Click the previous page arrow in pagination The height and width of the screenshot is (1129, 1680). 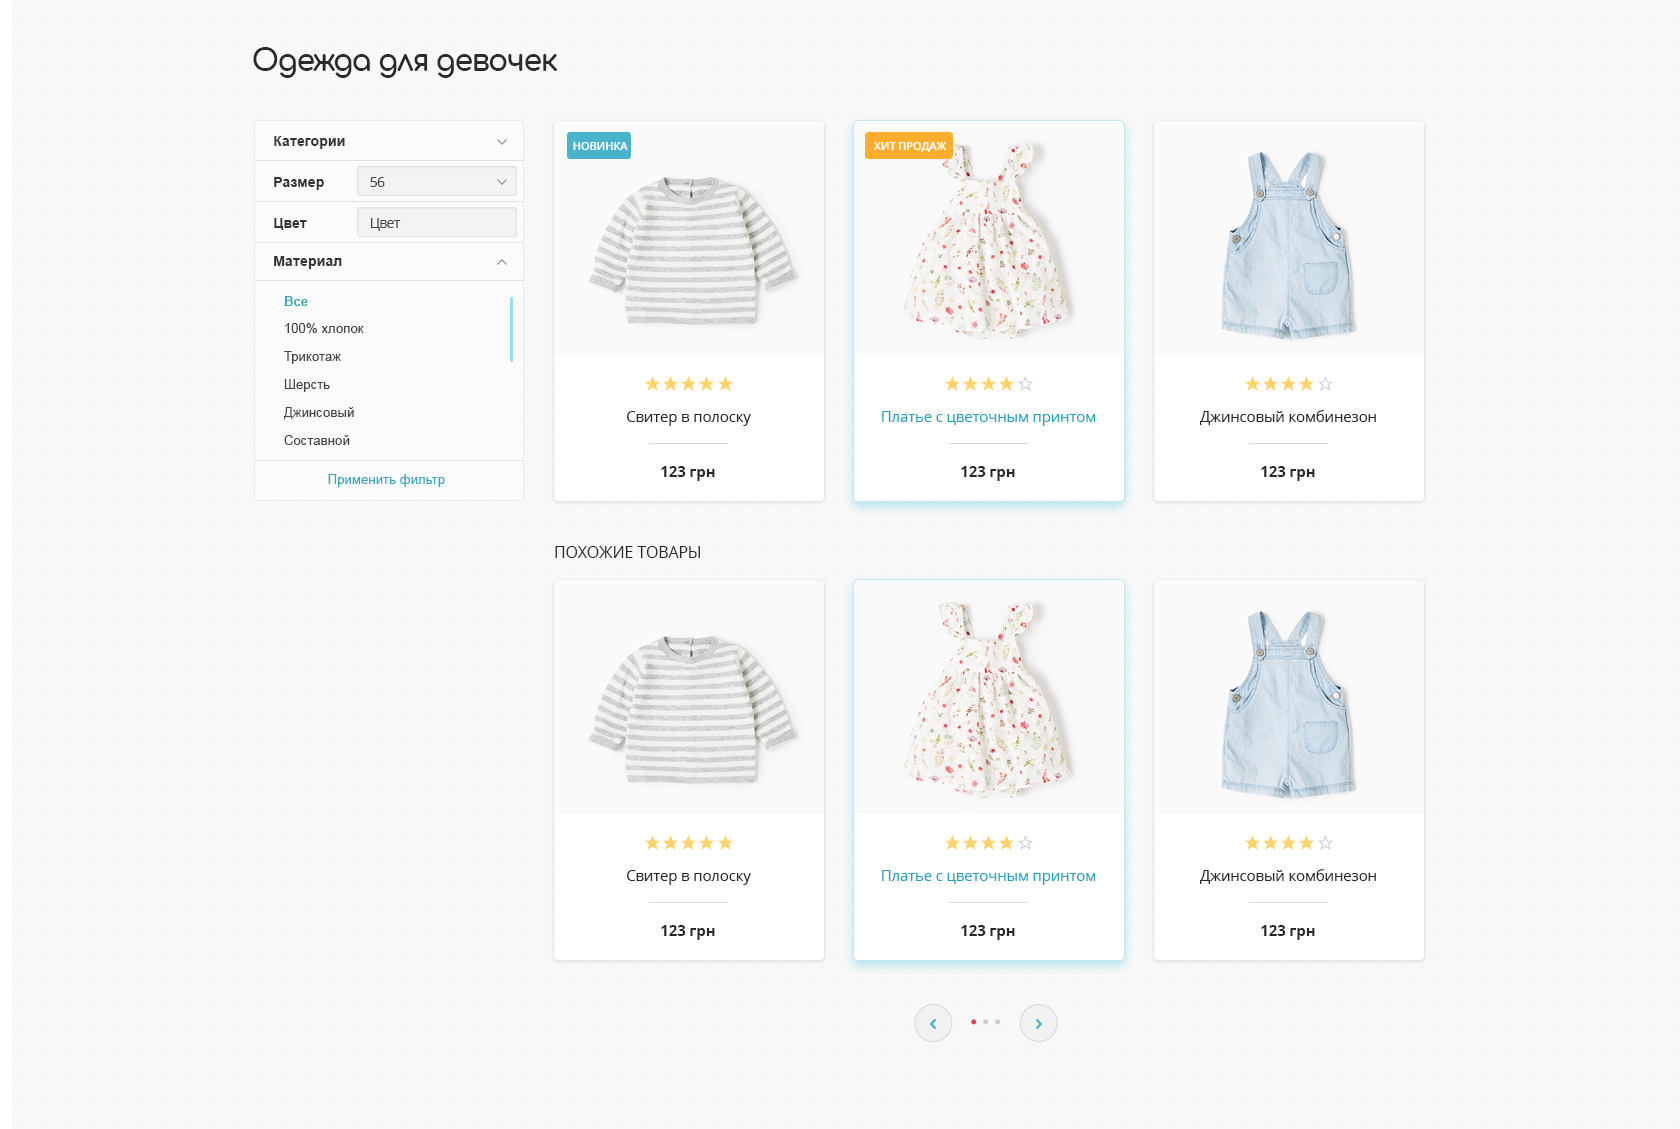[x=933, y=1023]
